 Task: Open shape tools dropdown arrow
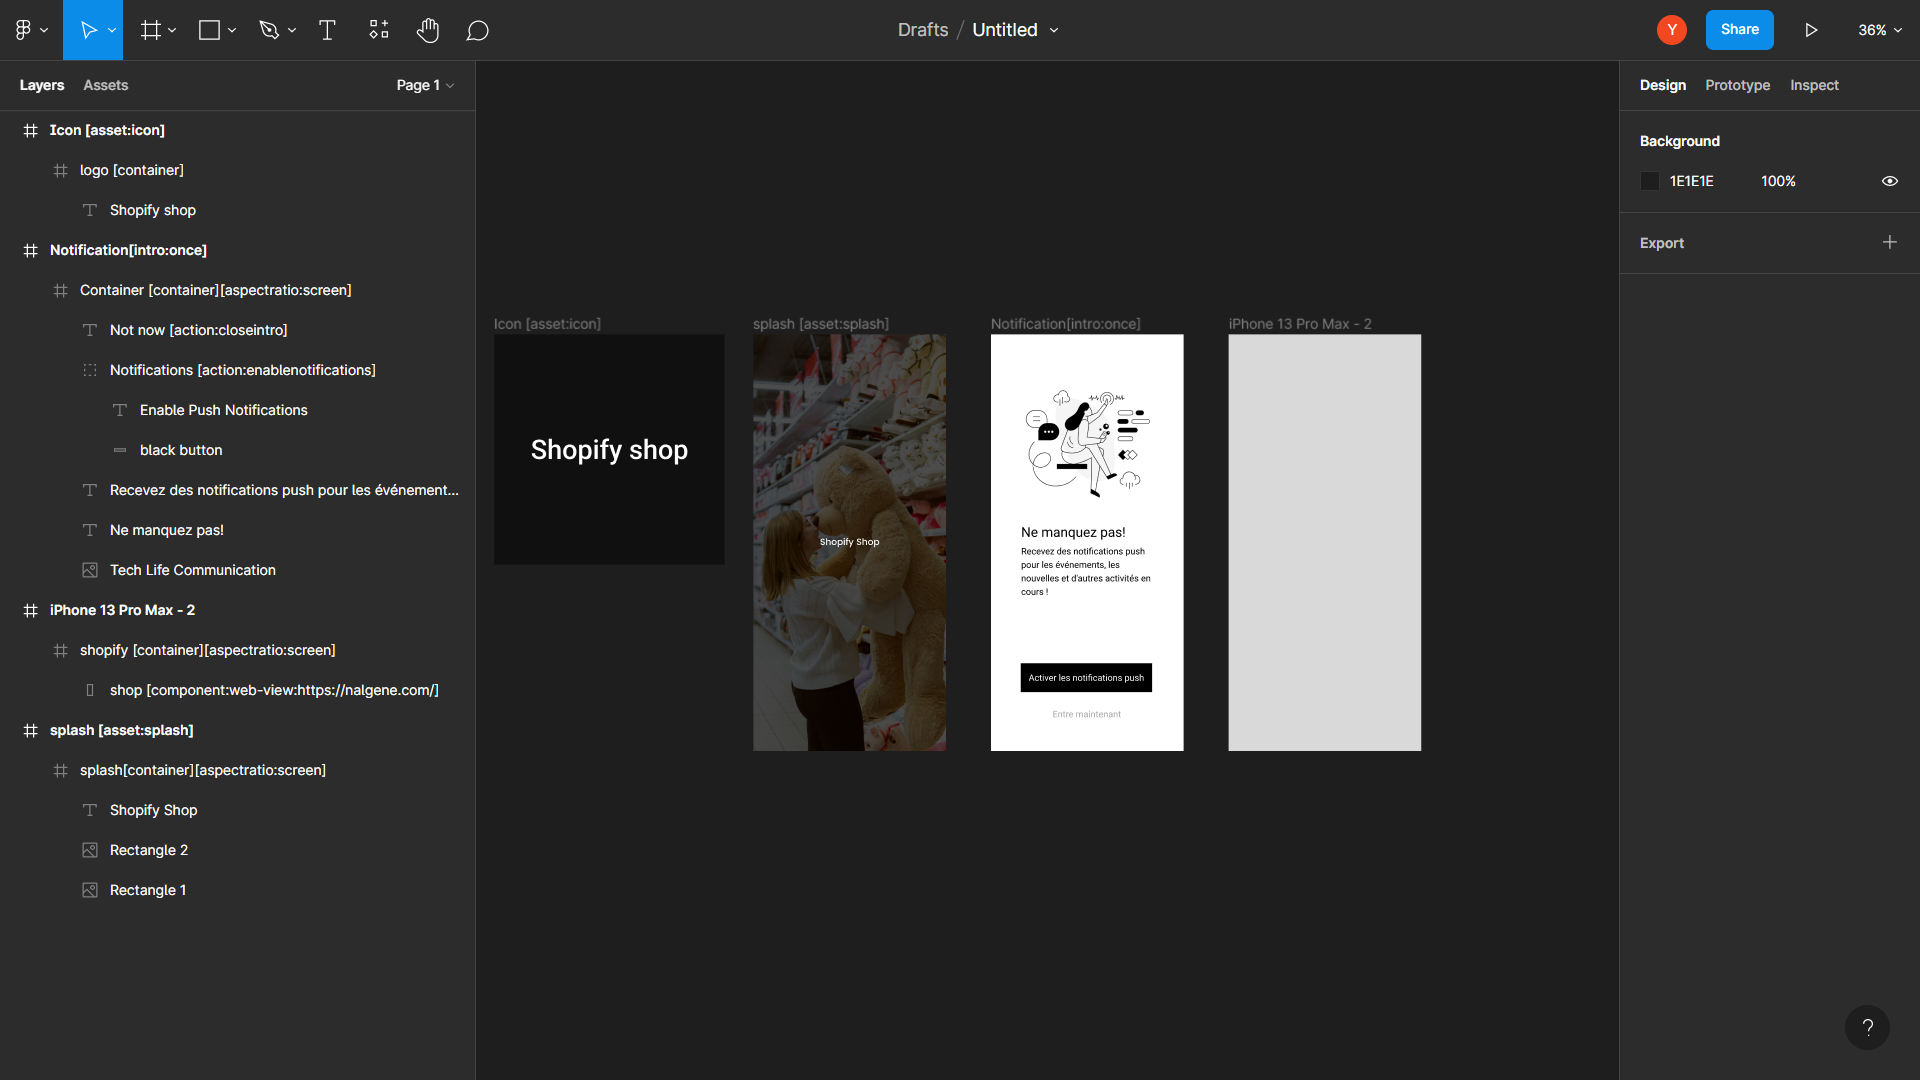point(232,30)
